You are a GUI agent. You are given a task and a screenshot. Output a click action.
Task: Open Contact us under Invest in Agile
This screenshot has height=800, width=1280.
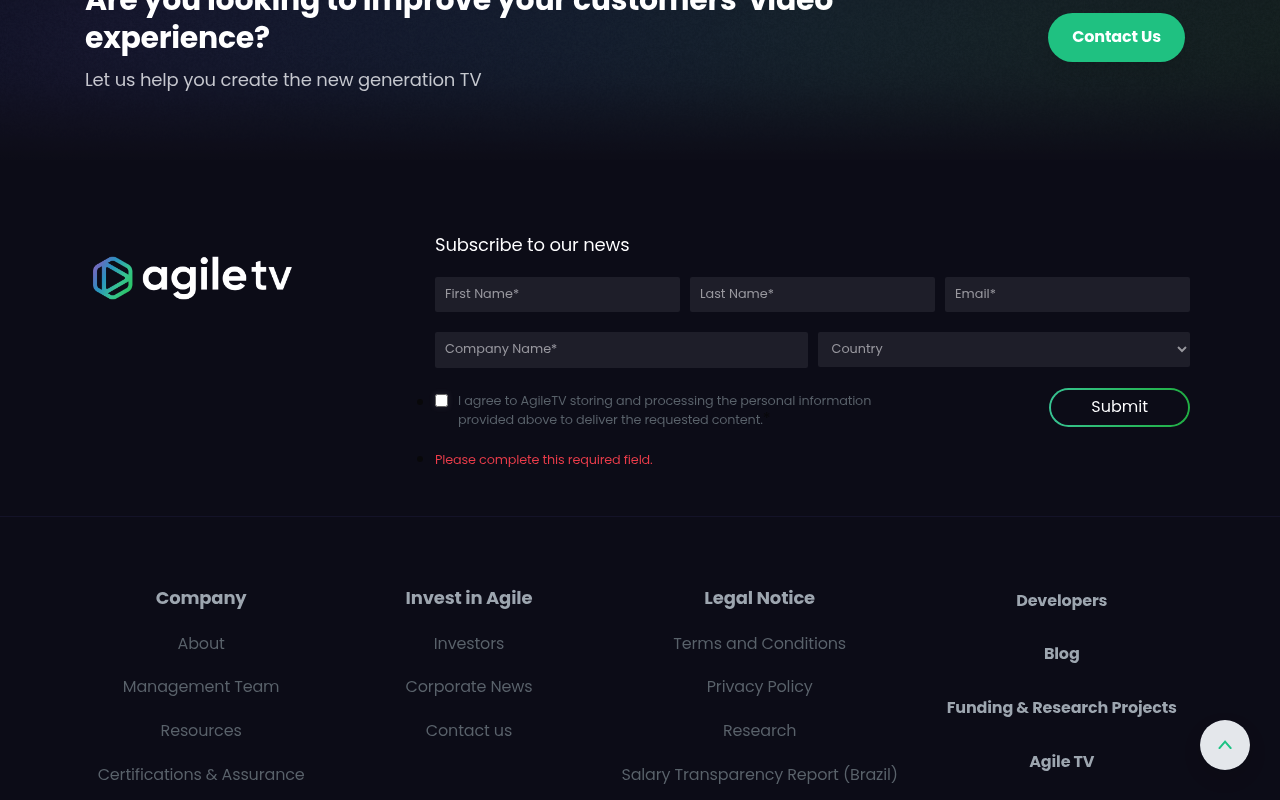click(x=469, y=730)
